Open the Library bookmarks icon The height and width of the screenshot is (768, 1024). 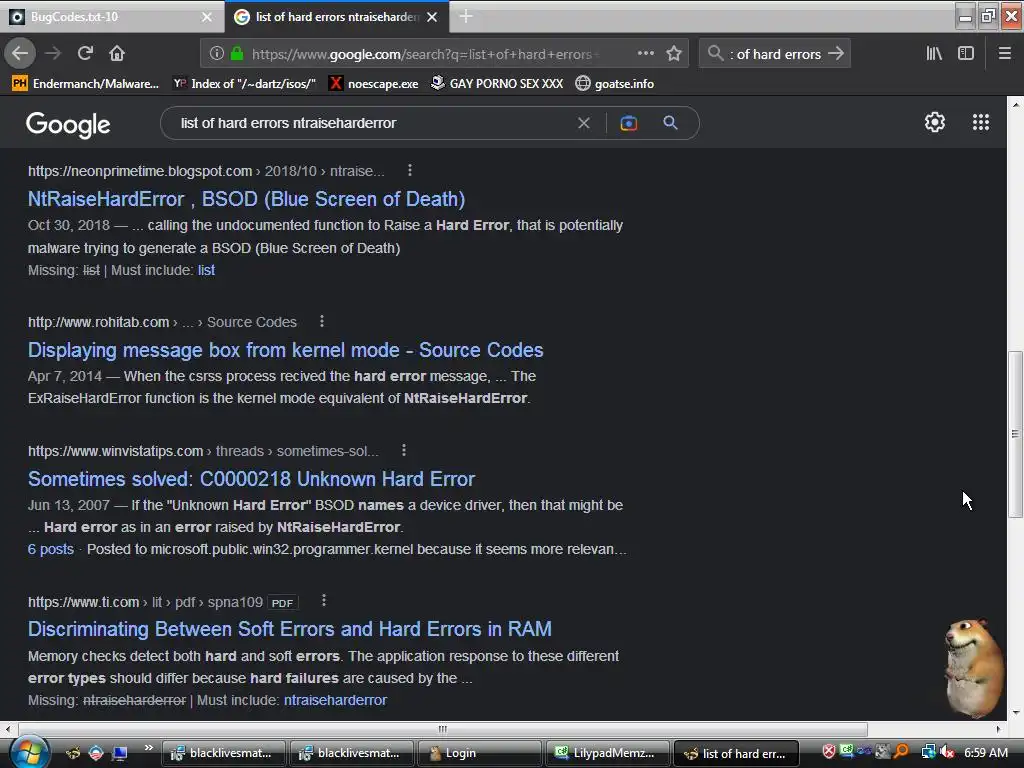point(934,54)
